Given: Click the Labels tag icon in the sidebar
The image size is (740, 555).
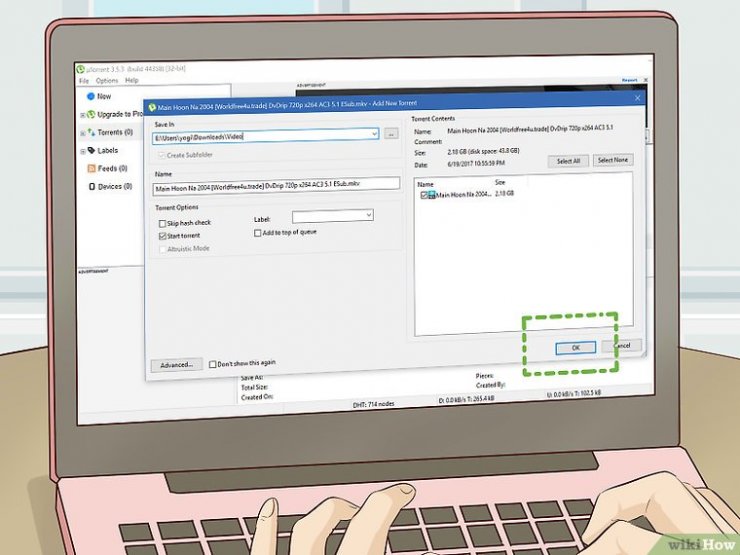Looking at the screenshot, I should tap(92, 151).
